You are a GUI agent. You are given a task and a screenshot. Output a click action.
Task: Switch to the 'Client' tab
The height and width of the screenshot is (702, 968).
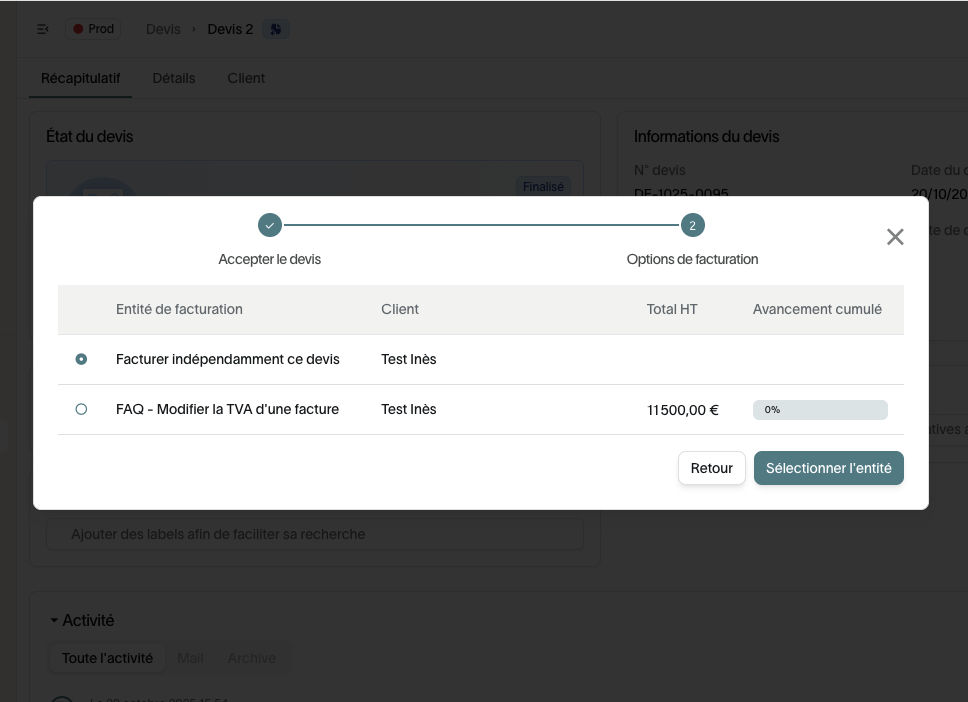click(x=246, y=78)
